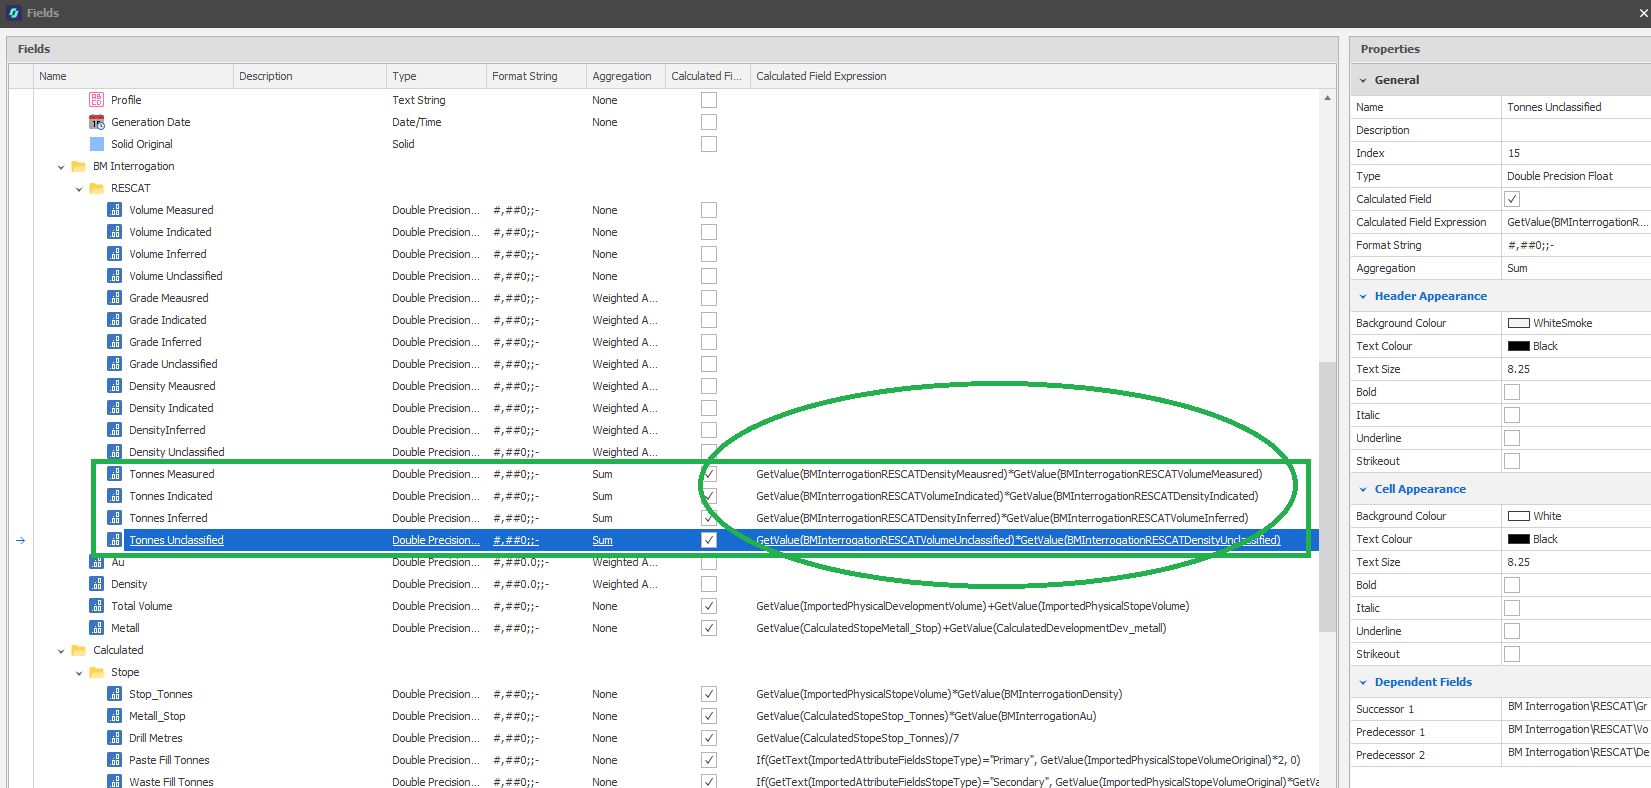Toggle Bold checkbox under Header Appearance

point(1512,392)
